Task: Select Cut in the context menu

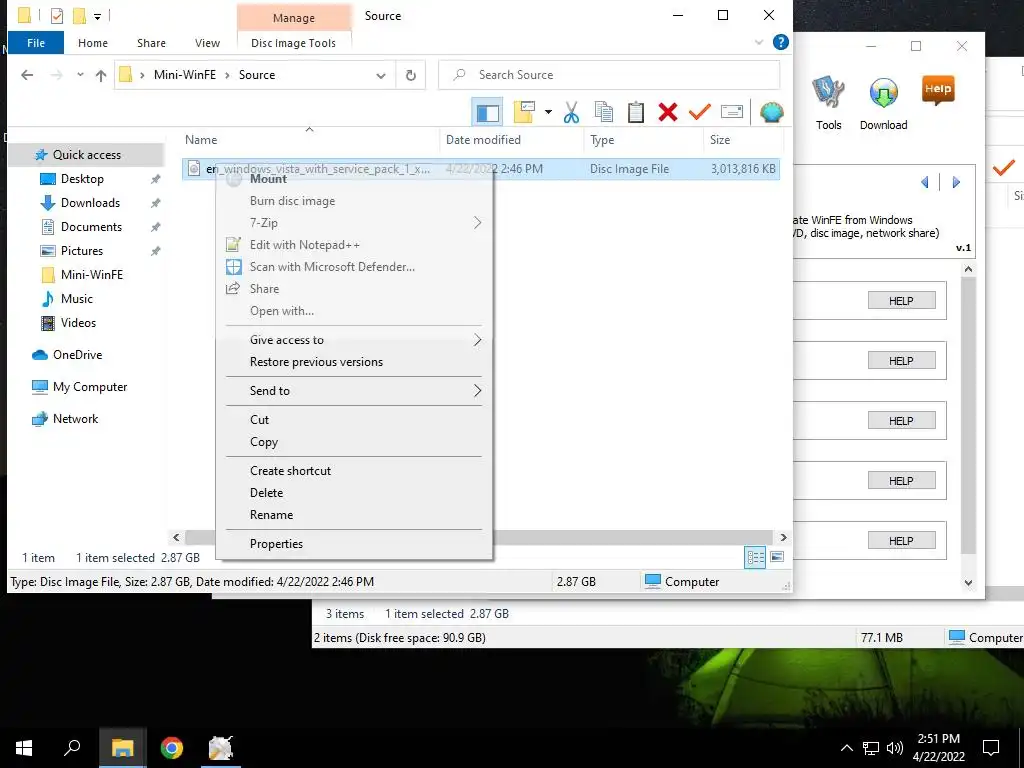Action: [x=353, y=420]
